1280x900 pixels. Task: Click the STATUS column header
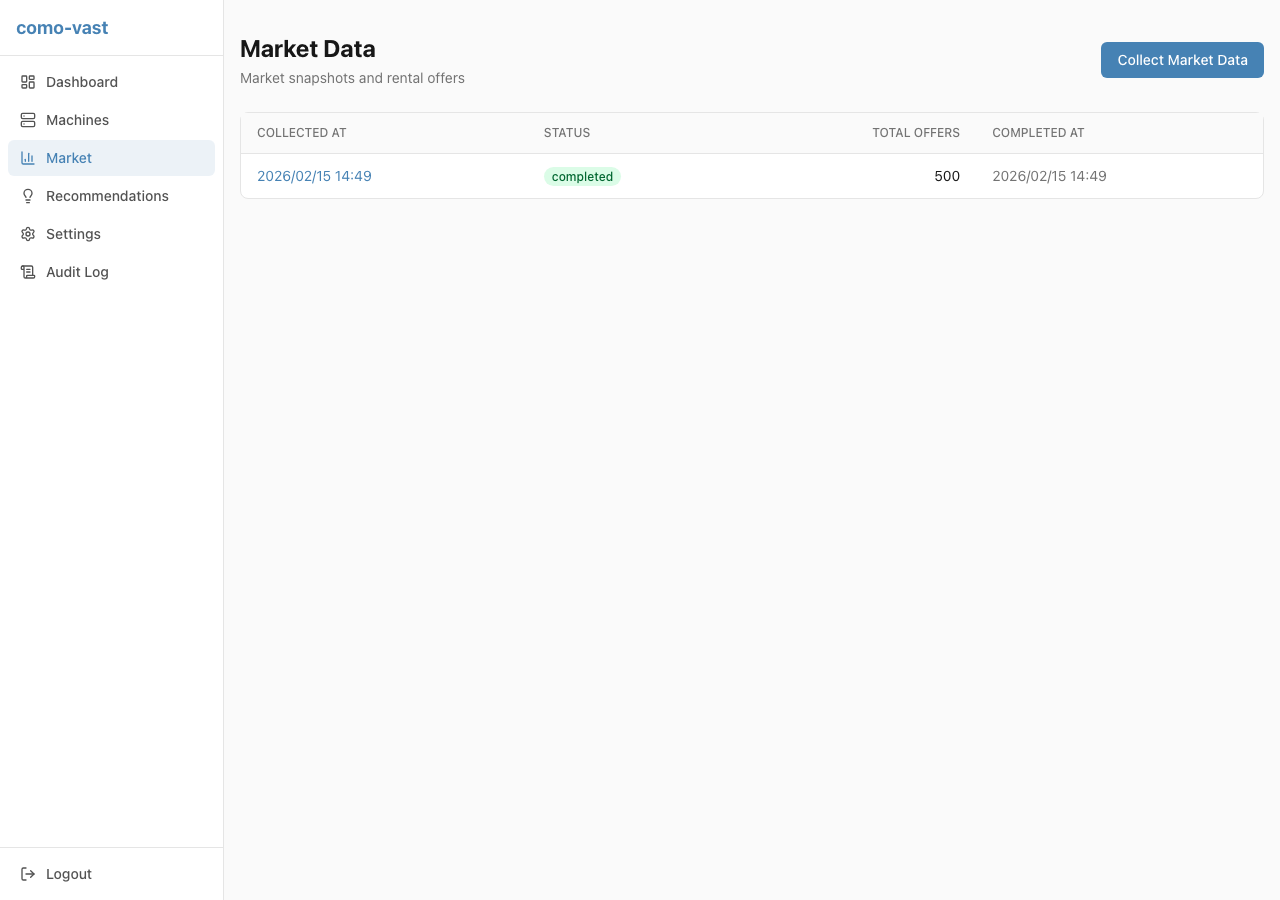point(567,133)
